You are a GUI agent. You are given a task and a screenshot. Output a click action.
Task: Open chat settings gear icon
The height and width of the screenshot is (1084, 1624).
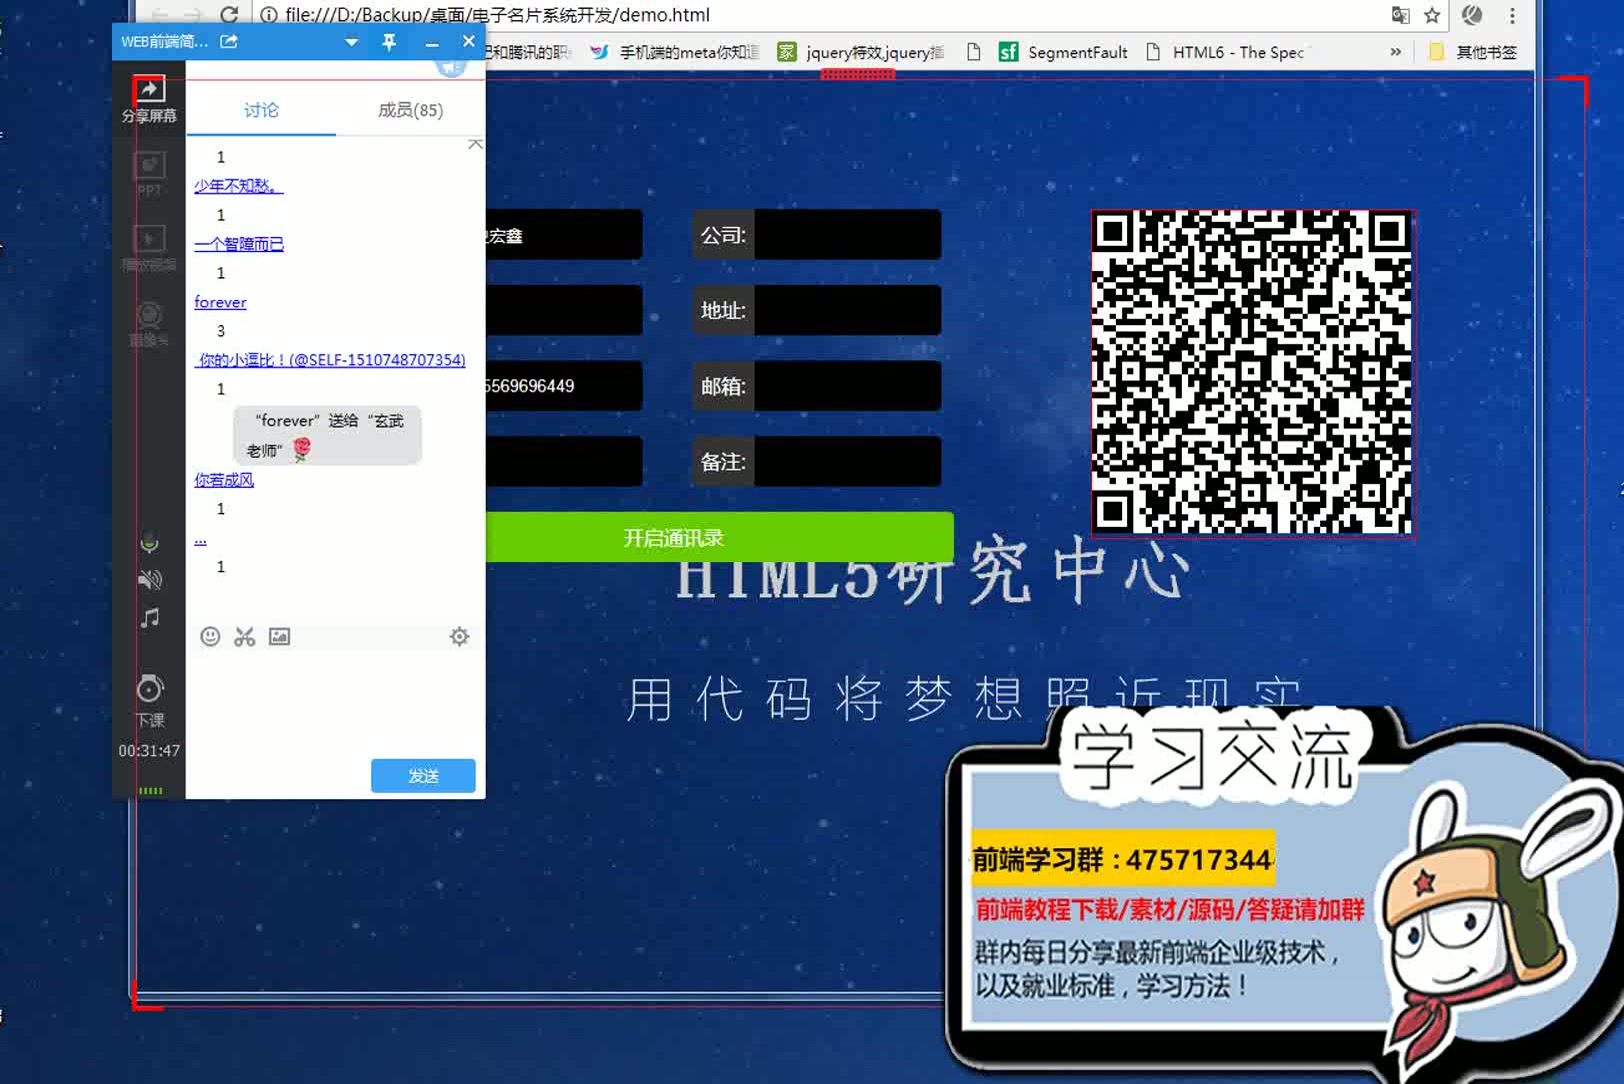(459, 636)
